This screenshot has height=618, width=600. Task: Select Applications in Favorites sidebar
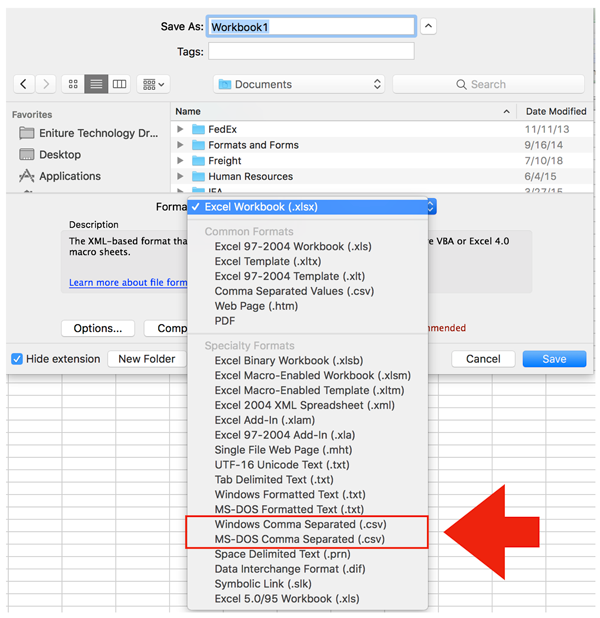coord(60,176)
